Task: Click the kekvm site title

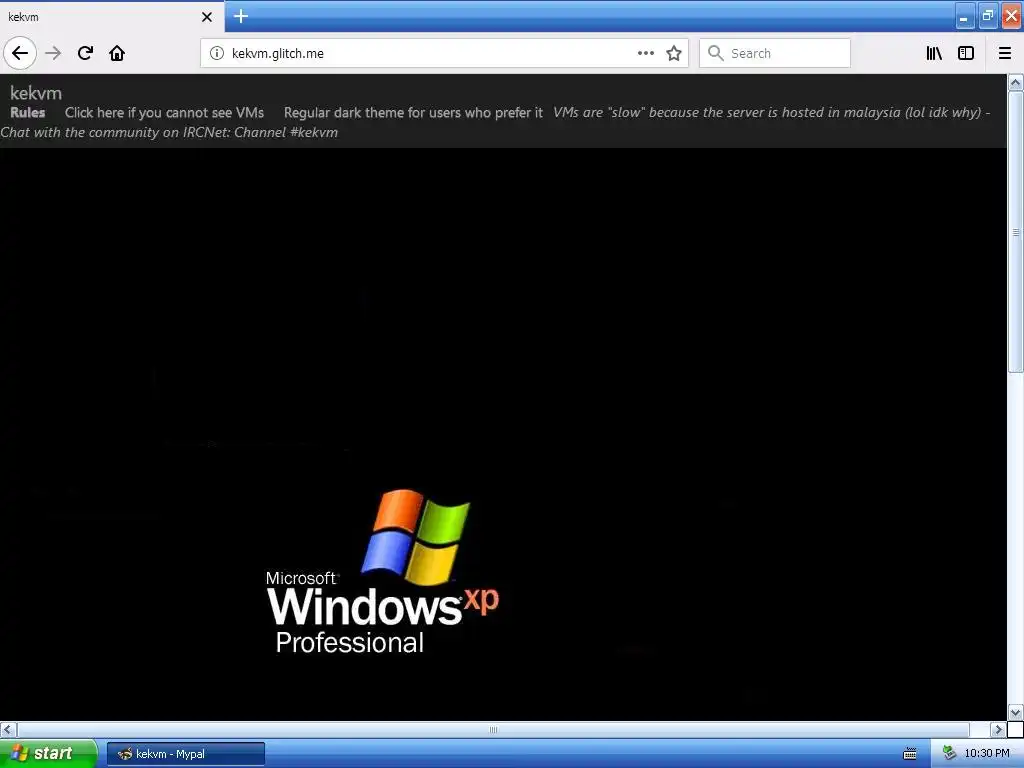Action: (x=36, y=93)
